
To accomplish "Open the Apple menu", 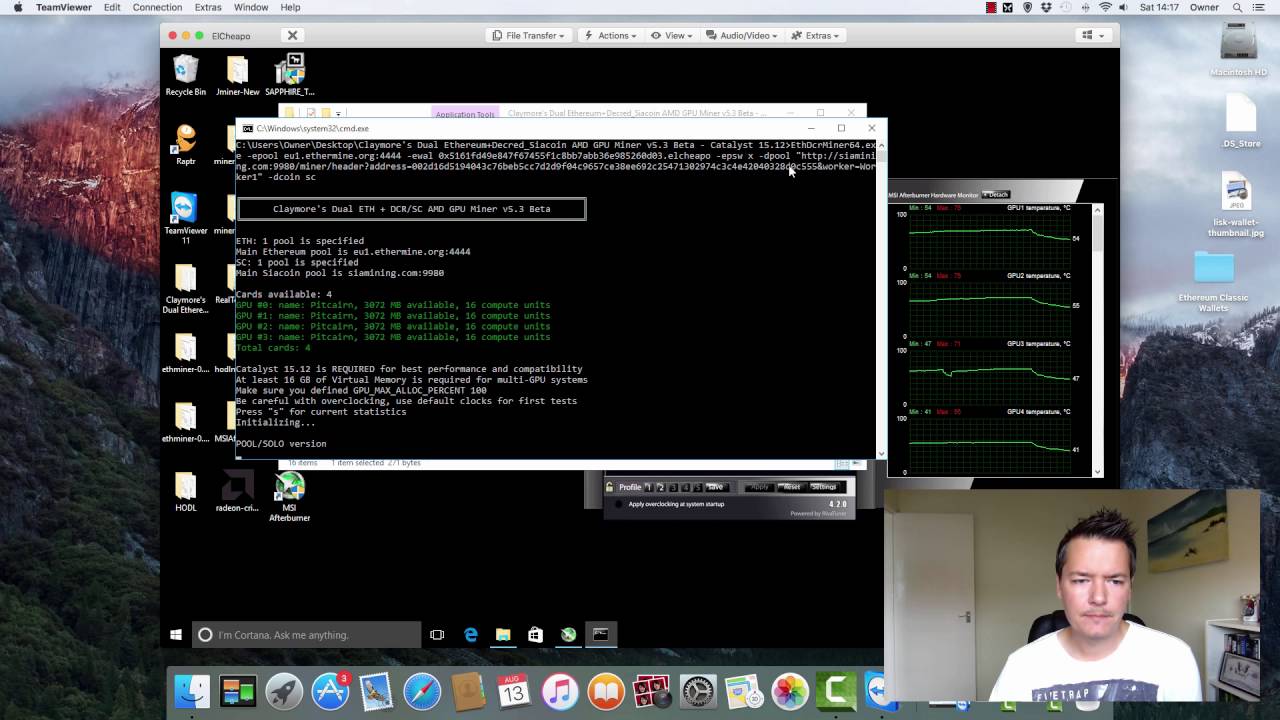I will [x=17, y=7].
